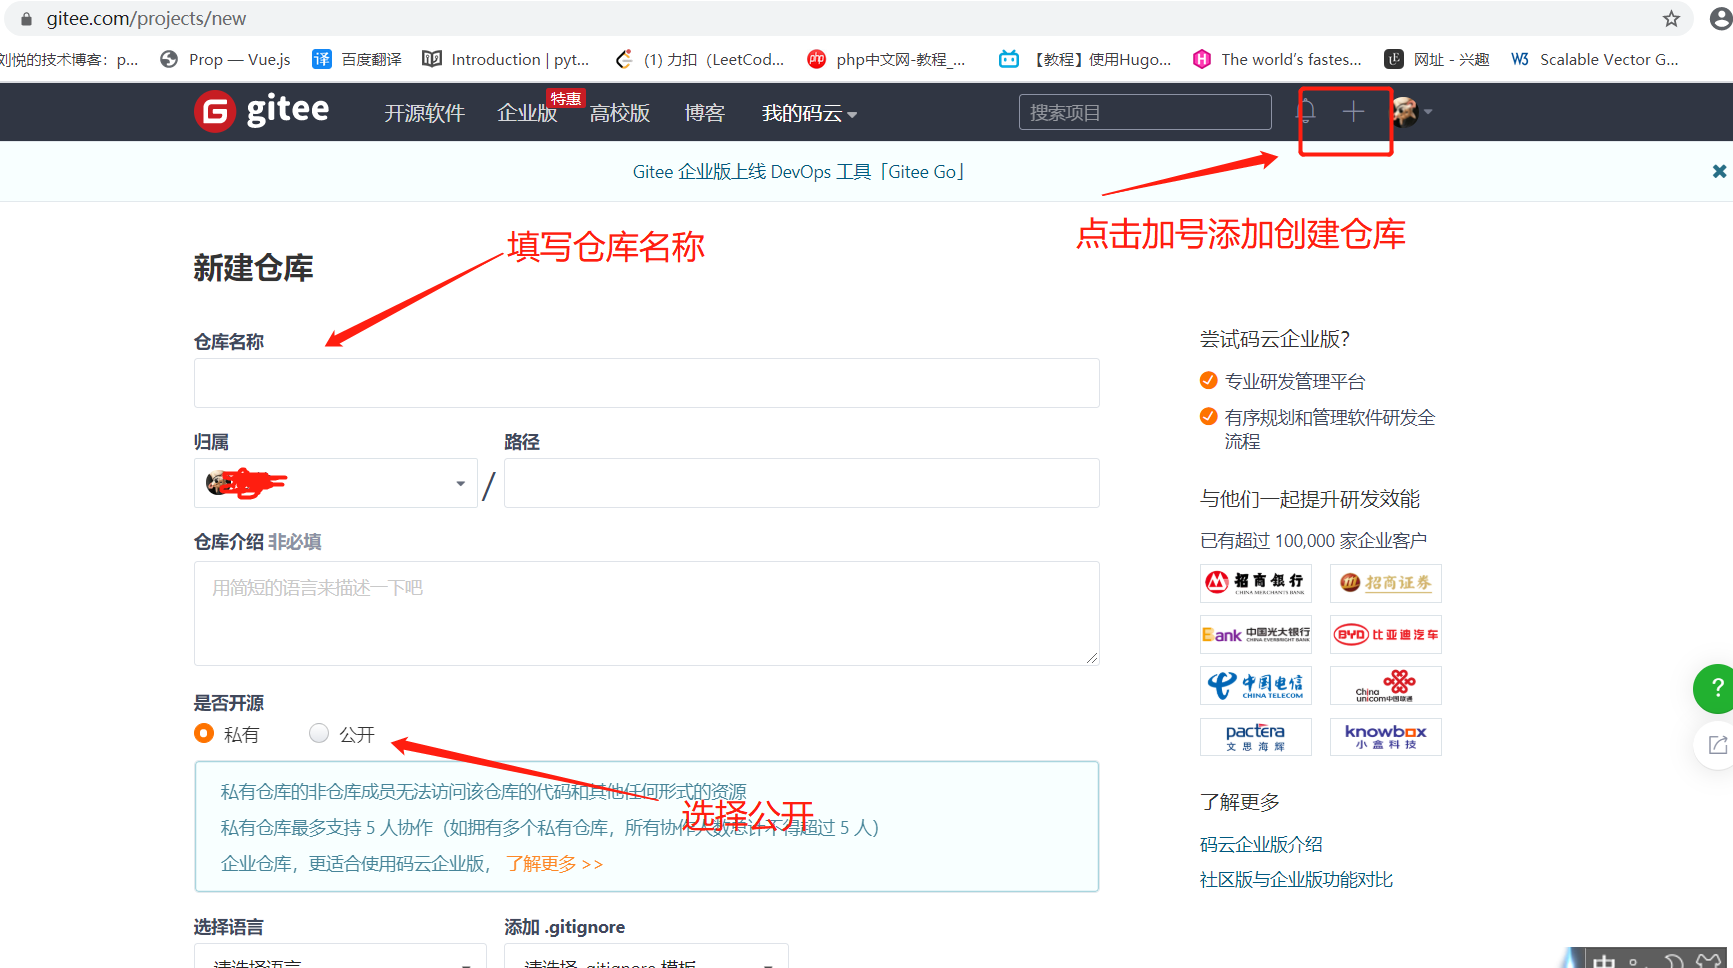The image size is (1733, 968).
Task: Select the 公开 radio button
Action: point(318,733)
